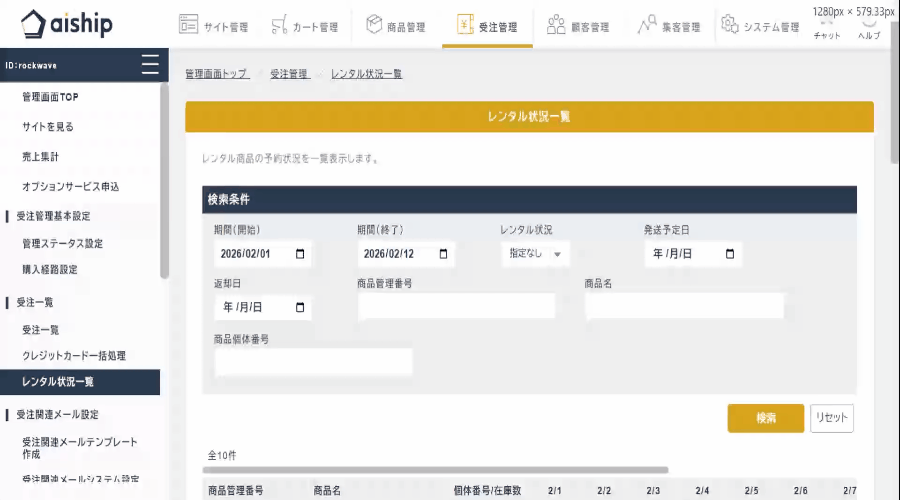Expand the レンタル状況 dropdown
The height and width of the screenshot is (500, 900).
(535, 254)
